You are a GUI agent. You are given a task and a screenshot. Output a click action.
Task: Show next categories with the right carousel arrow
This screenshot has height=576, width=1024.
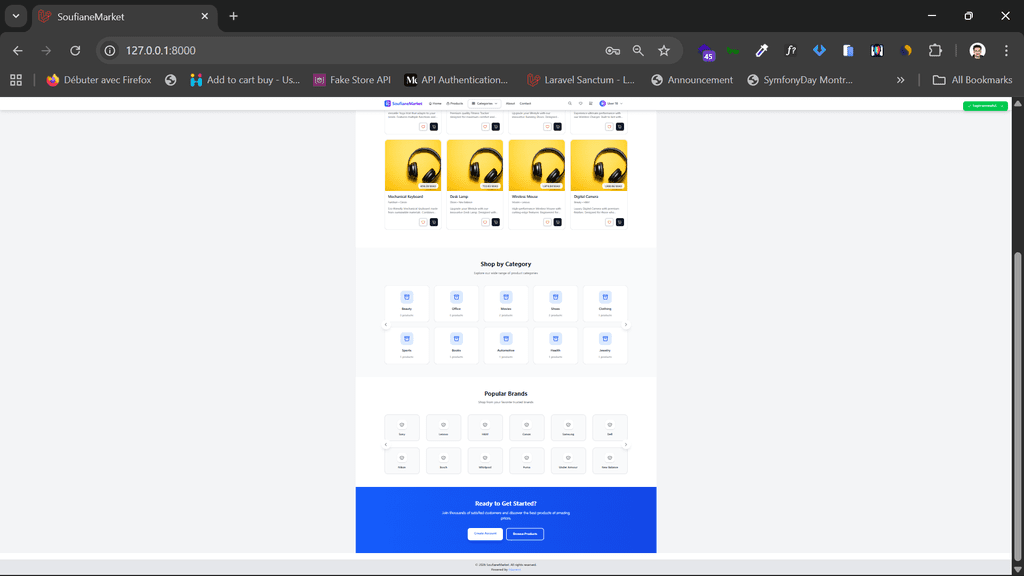(x=626, y=325)
